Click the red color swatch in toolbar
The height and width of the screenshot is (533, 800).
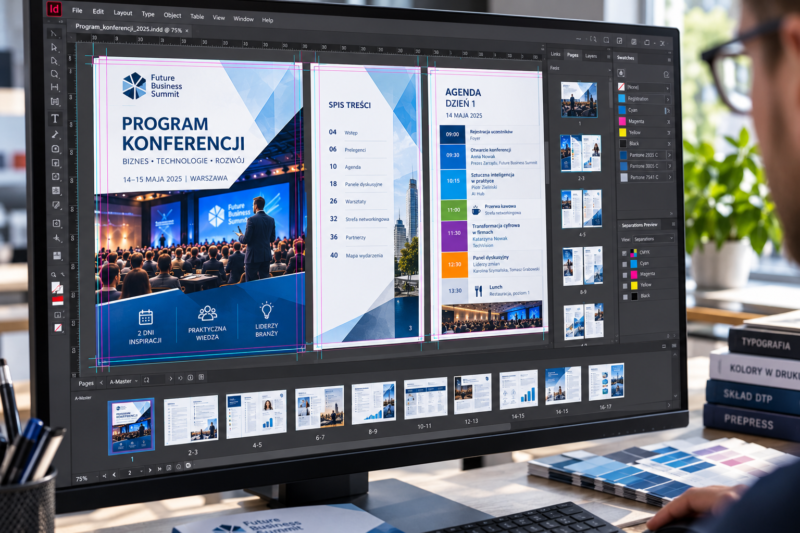pyautogui.click(x=58, y=300)
